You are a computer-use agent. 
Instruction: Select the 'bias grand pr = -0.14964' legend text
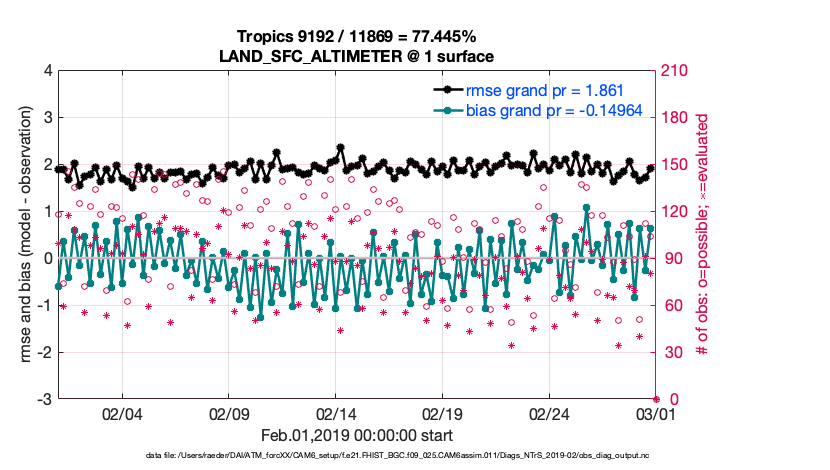click(553, 109)
